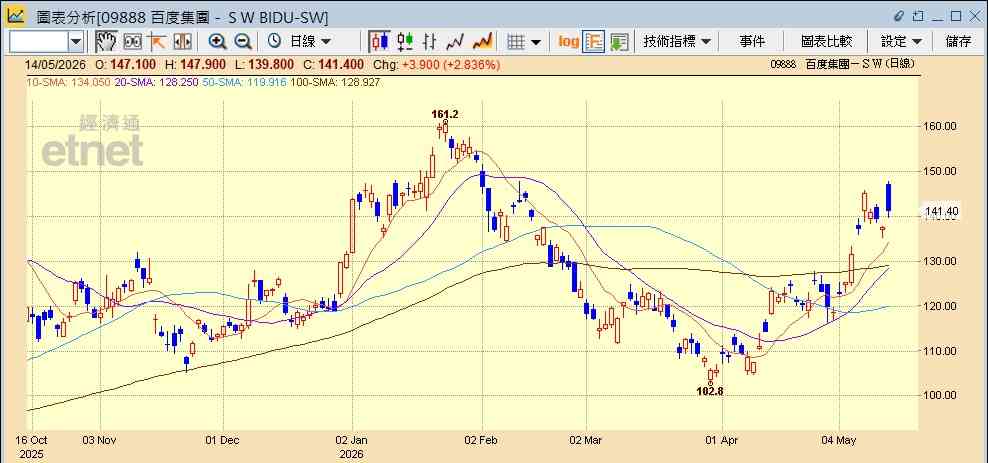Toggle the legend display icon

[x=594, y=42]
